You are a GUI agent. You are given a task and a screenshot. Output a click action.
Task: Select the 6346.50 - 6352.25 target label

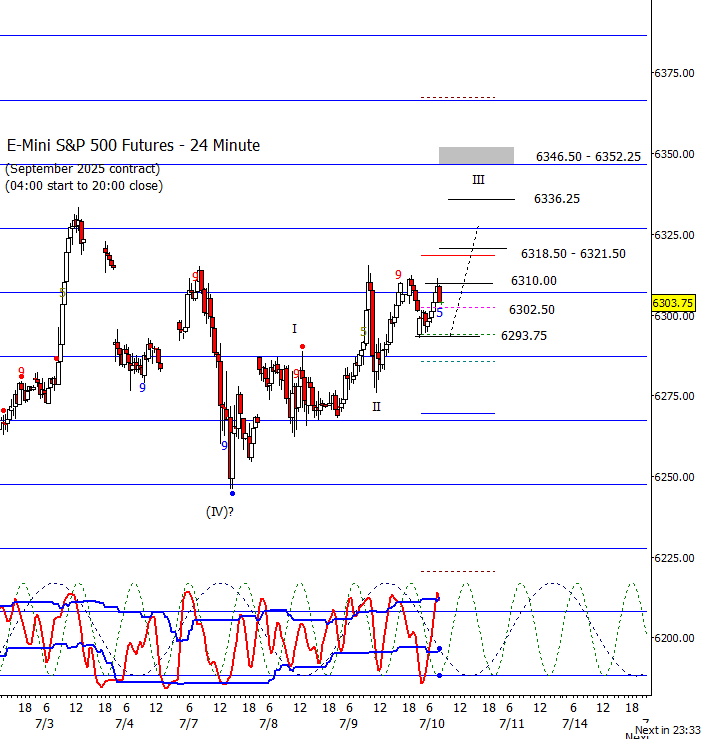(x=588, y=156)
